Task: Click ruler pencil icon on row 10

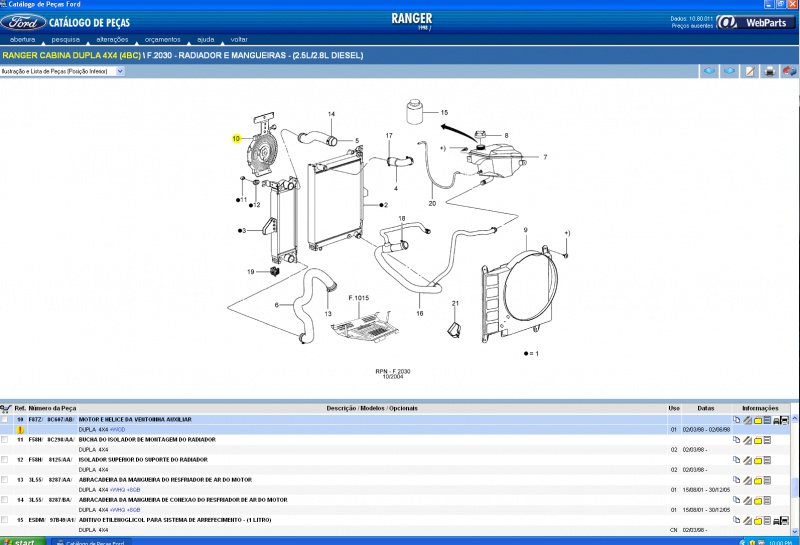Action: pyautogui.click(x=747, y=420)
